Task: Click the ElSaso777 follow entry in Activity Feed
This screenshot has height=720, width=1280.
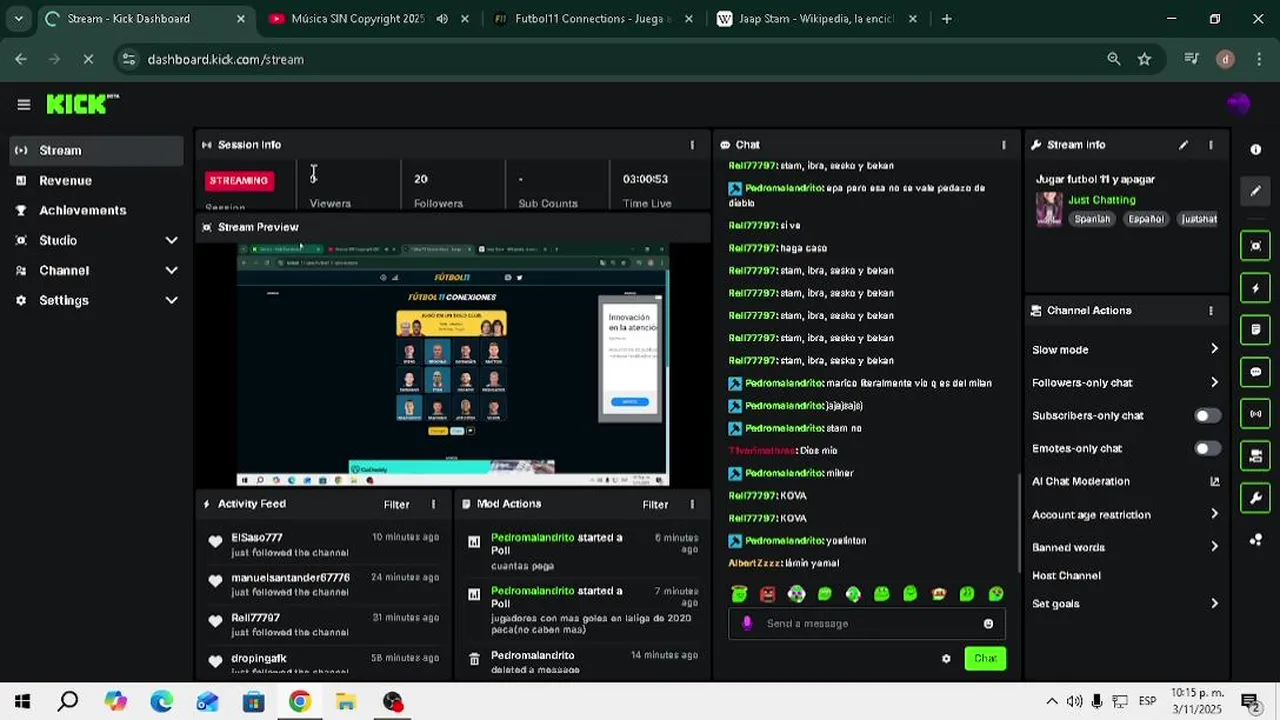Action: pyautogui.click(x=324, y=545)
